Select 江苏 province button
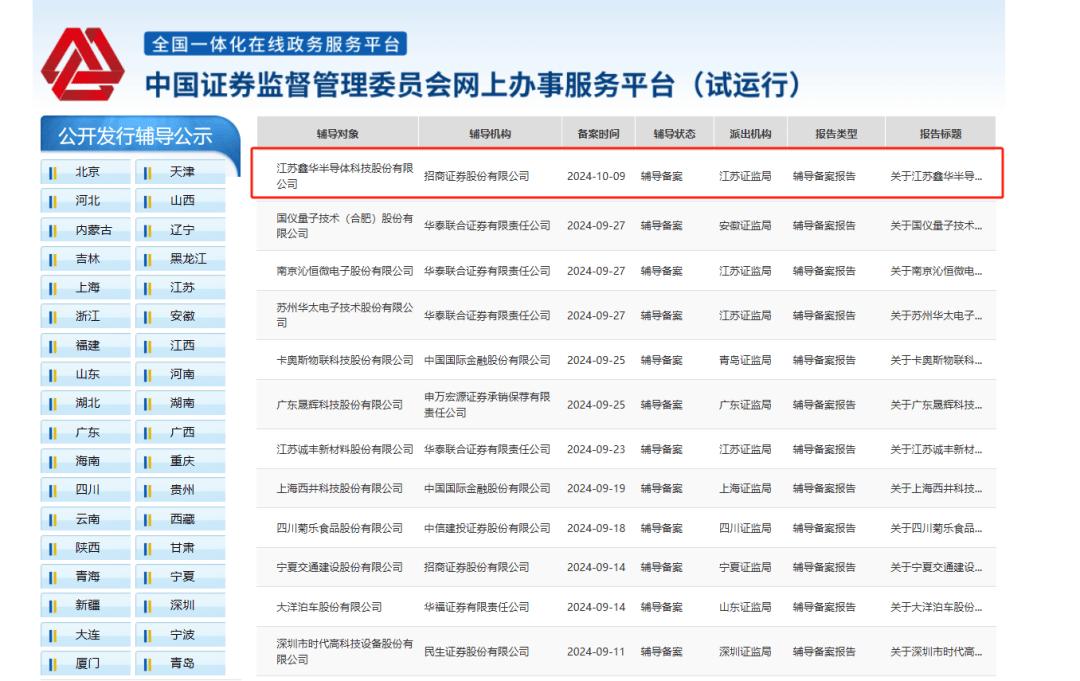The image size is (1080, 681). click(181, 288)
